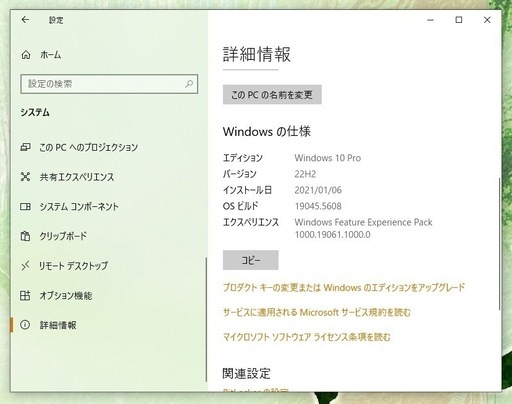Open プロダクト キーの変更 upgrade link

tap(344, 287)
